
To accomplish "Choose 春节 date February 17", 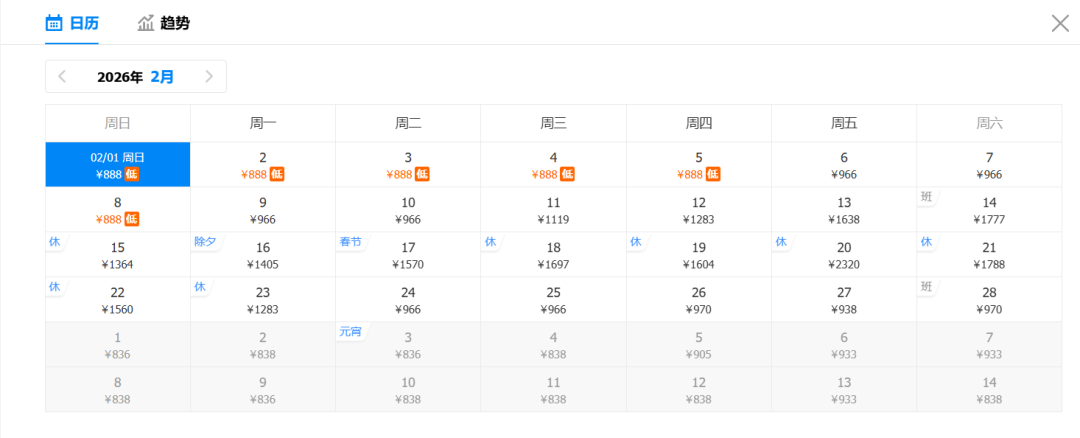I will pyautogui.click(x=408, y=255).
